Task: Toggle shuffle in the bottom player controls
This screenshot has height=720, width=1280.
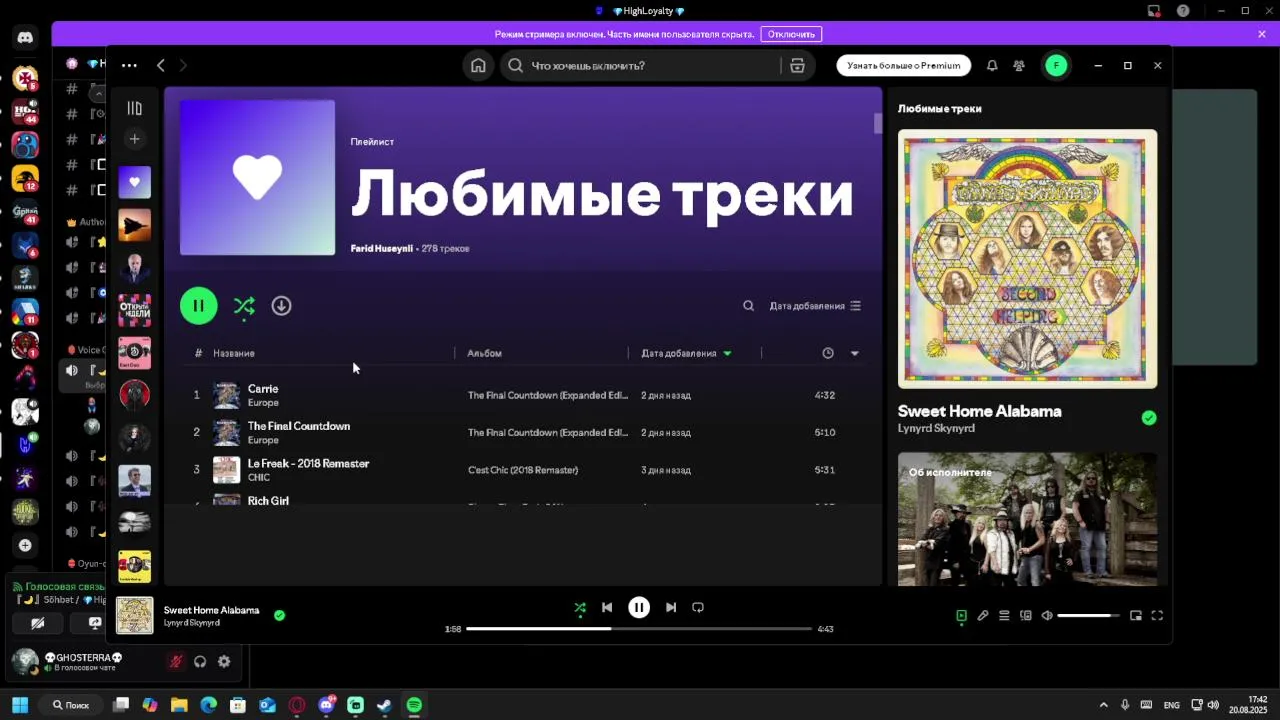Action: coord(580,607)
